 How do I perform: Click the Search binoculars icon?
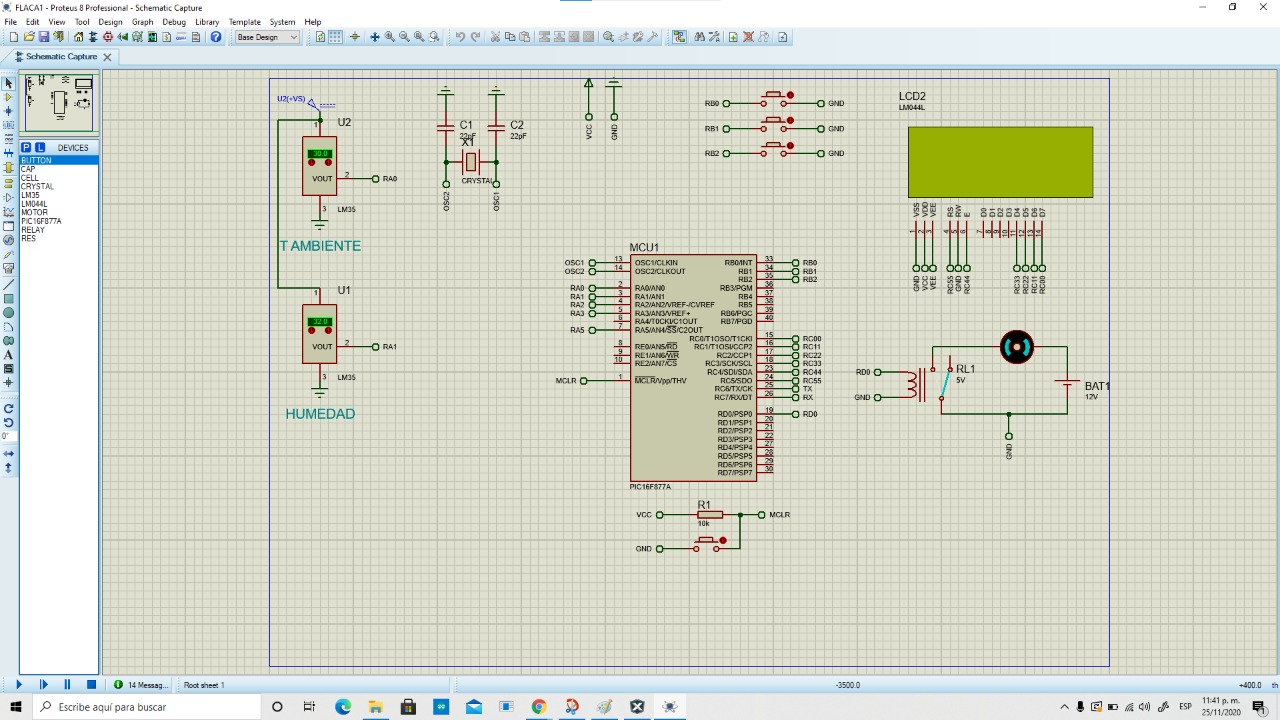699,37
